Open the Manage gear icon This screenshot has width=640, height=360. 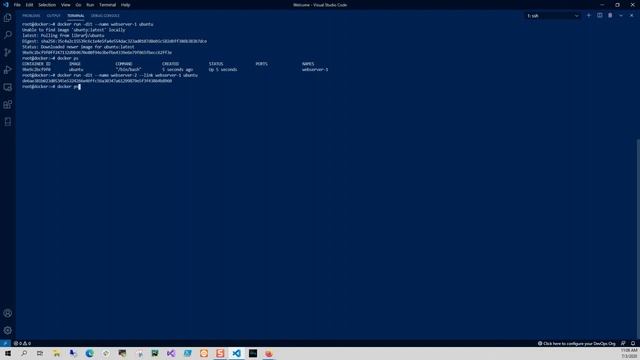click(x=7, y=330)
